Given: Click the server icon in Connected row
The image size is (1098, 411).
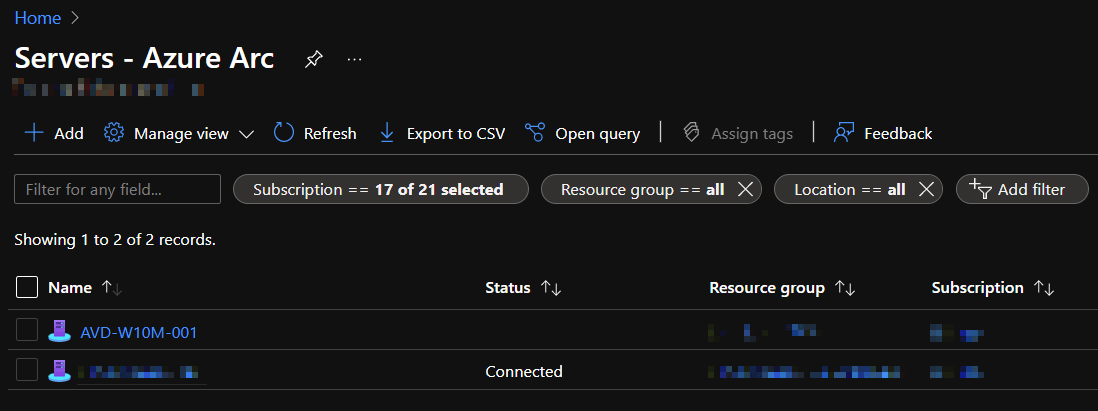Looking at the screenshot, I should (x=60, y=370).
